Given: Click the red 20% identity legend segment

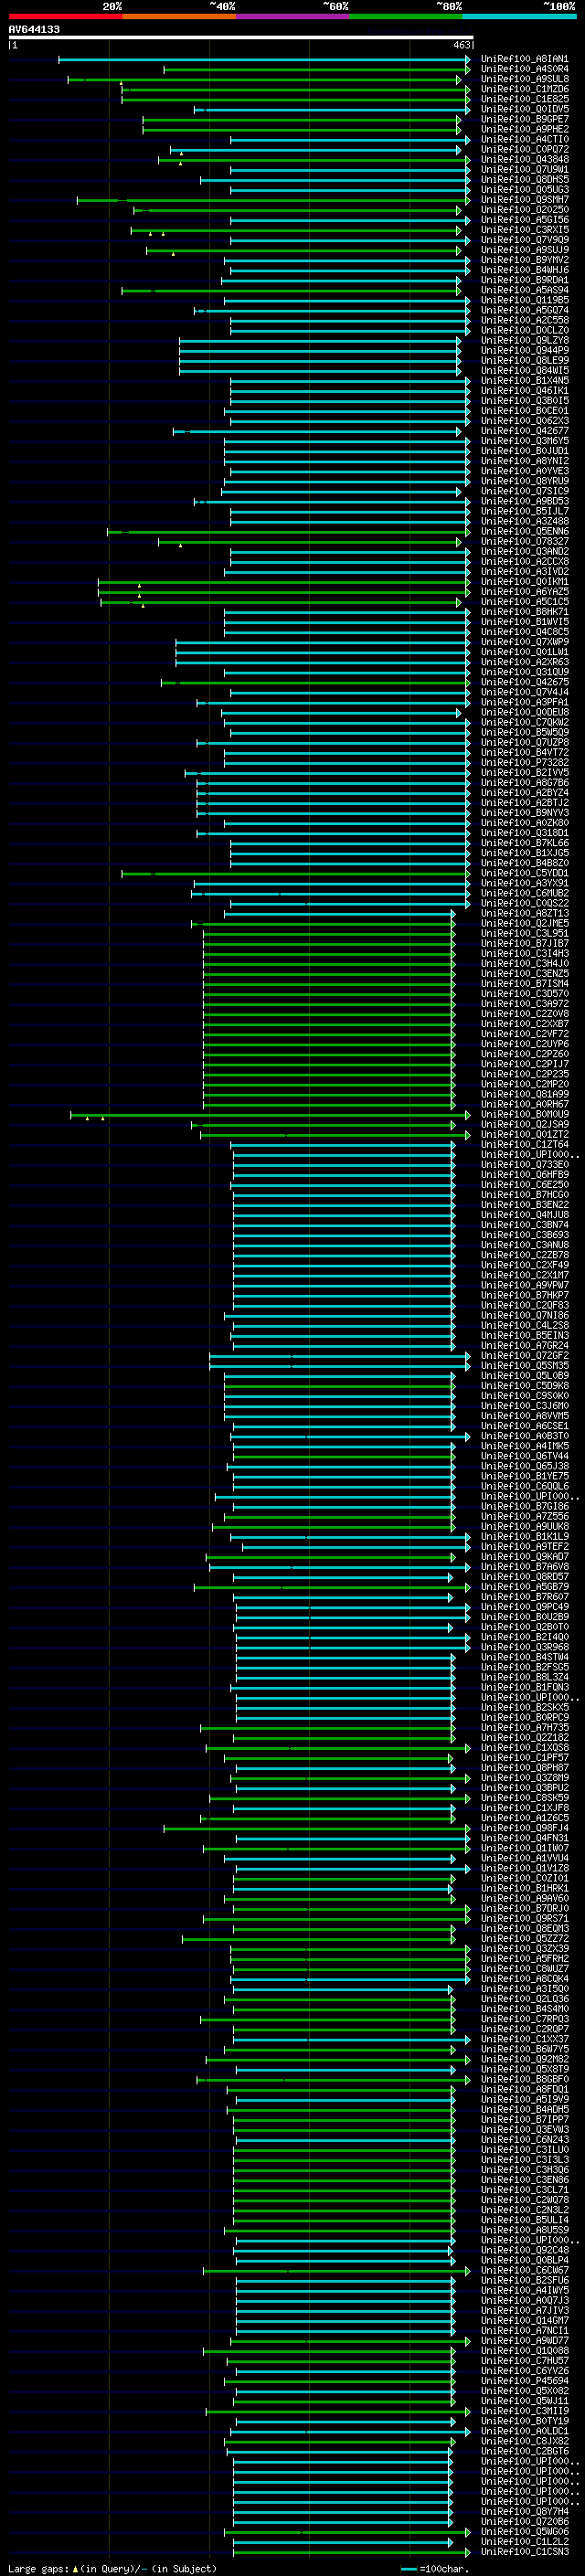Looking at the screenshot, I should (x=65, y=16).
